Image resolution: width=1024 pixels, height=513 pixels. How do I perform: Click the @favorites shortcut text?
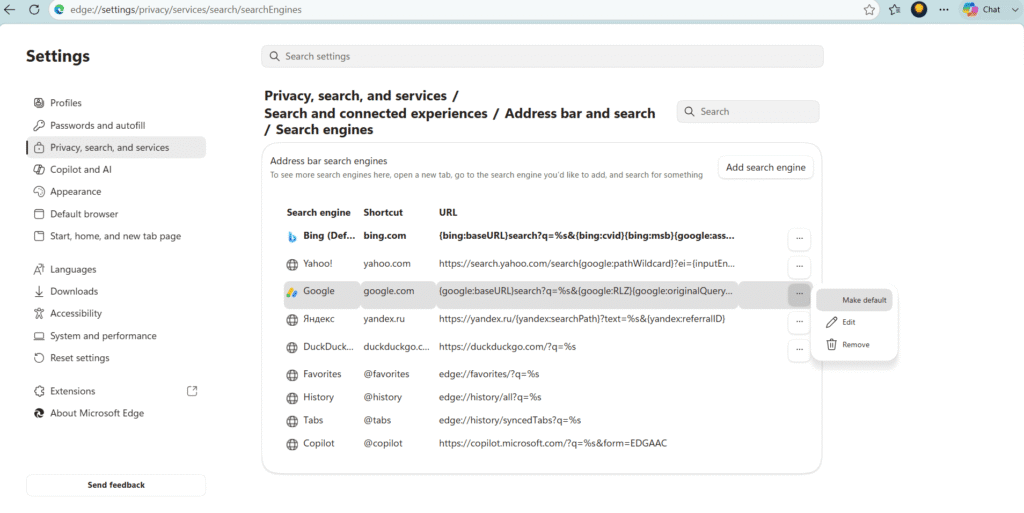coord(386,374)
